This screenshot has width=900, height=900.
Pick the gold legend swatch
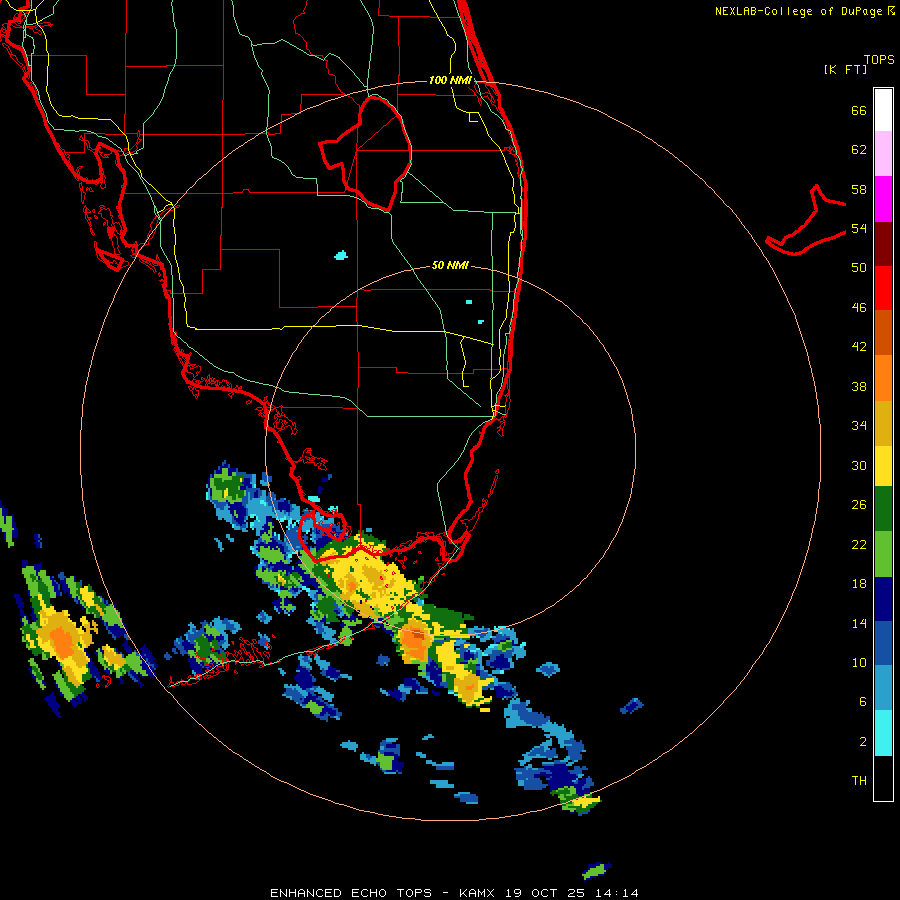(x=883, y=423)
